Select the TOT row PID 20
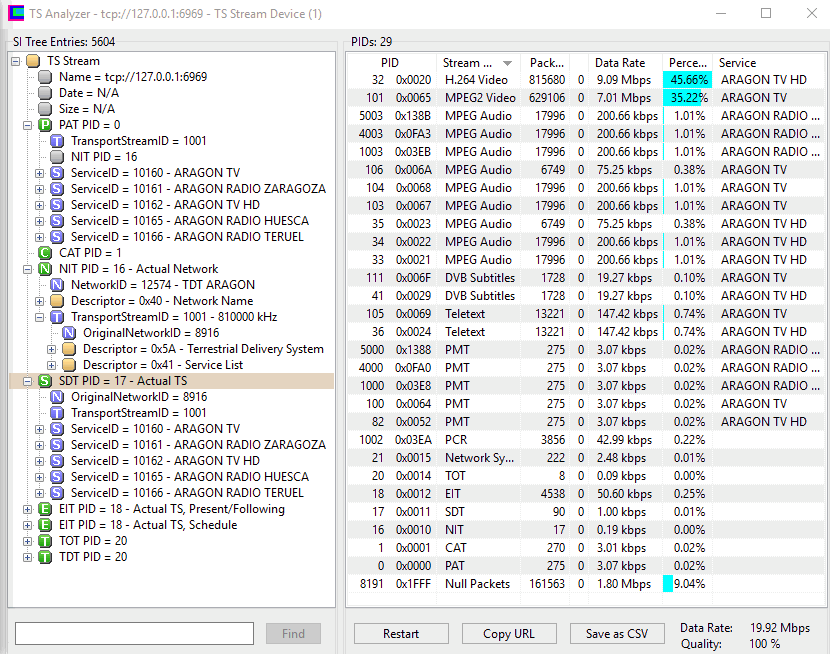 tap(585, 476)
